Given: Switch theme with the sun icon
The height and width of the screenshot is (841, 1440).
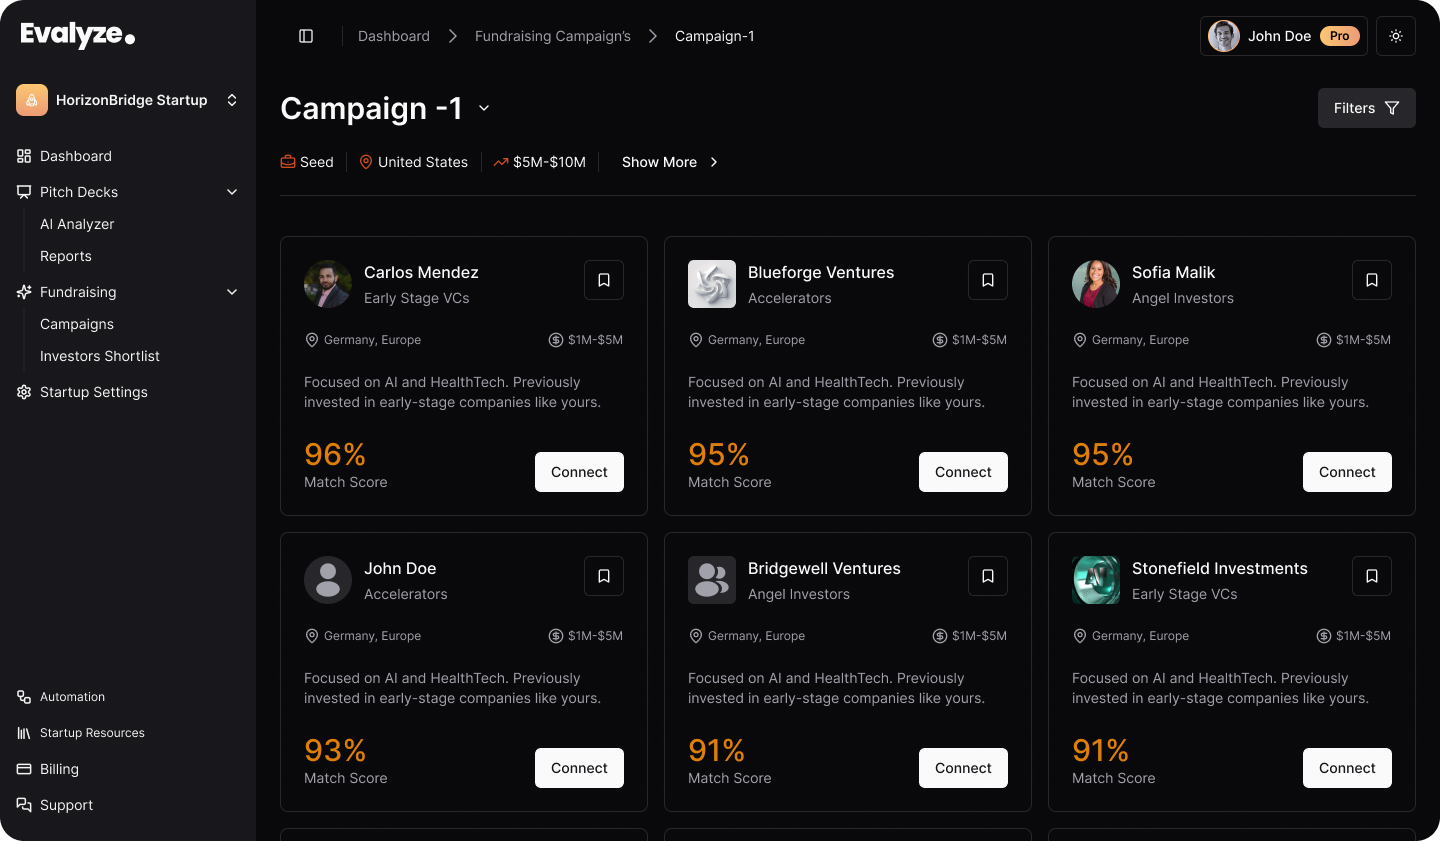Looking at the screenshot, I should (x=1396, y=36).
